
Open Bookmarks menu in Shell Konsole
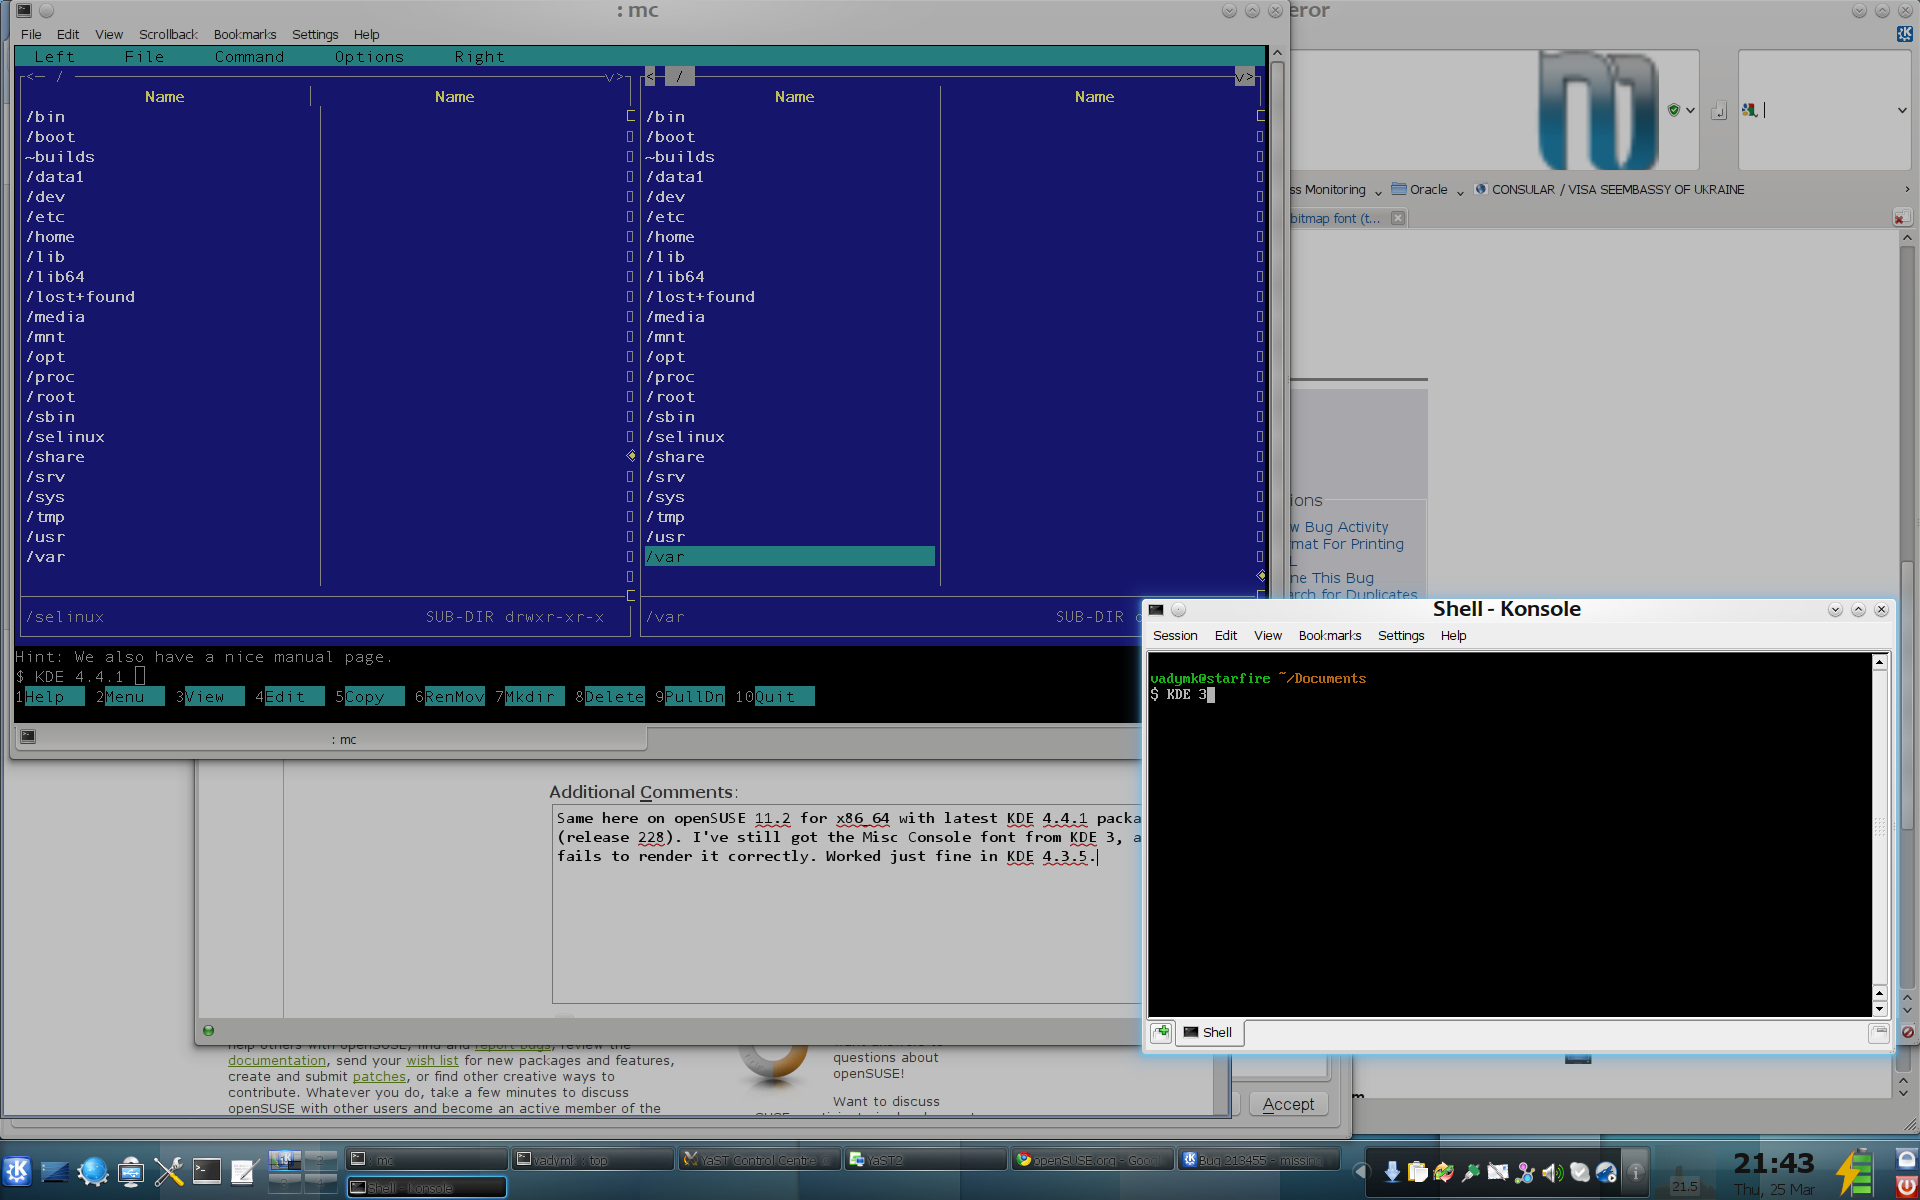point(1330,636)
